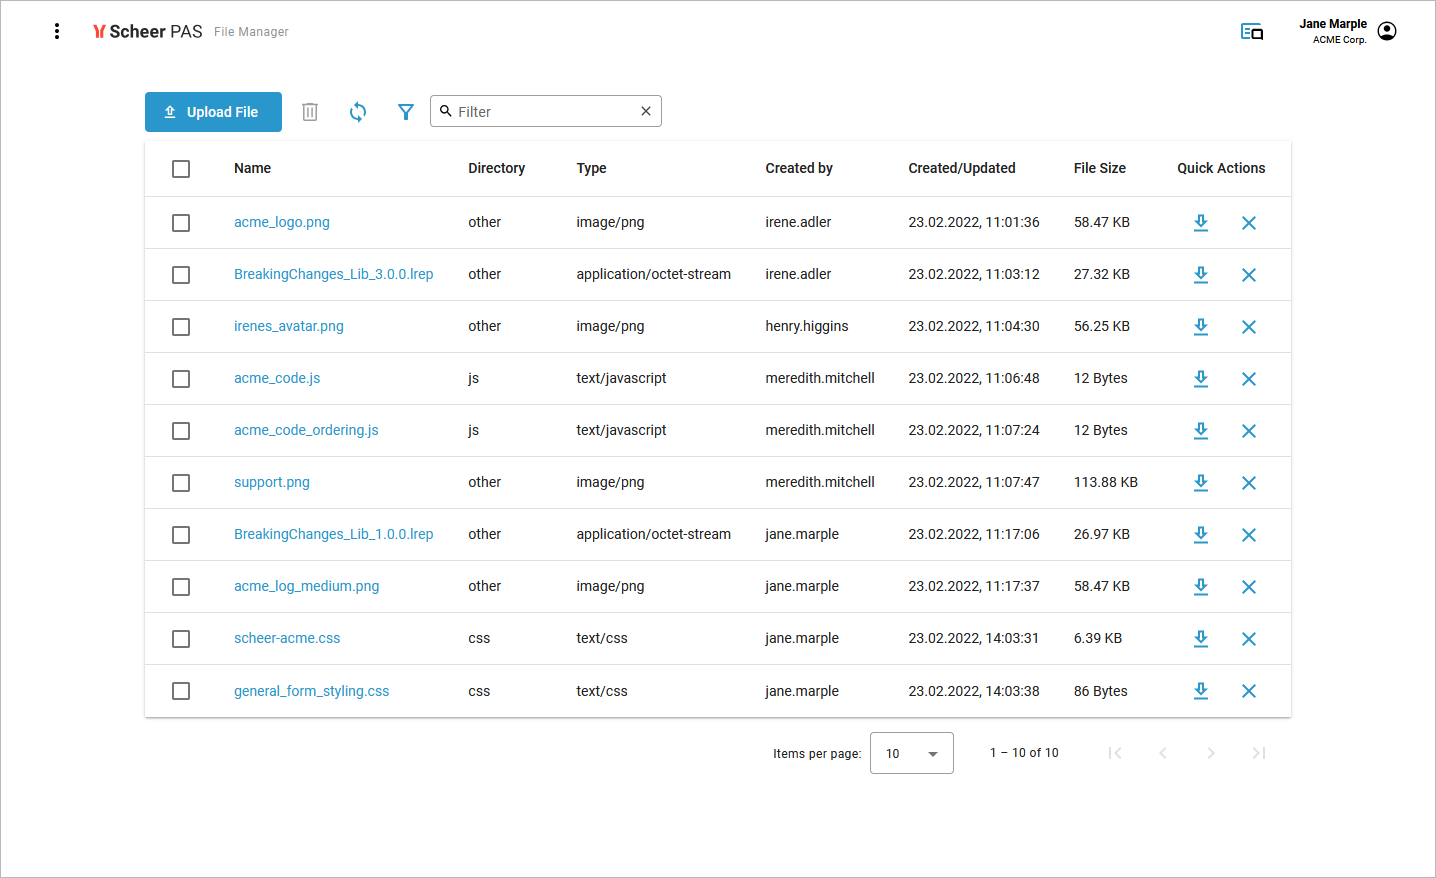1436x878 pixels.
Task: Download the acme_logo.png file
Action: click(1201, 223)
